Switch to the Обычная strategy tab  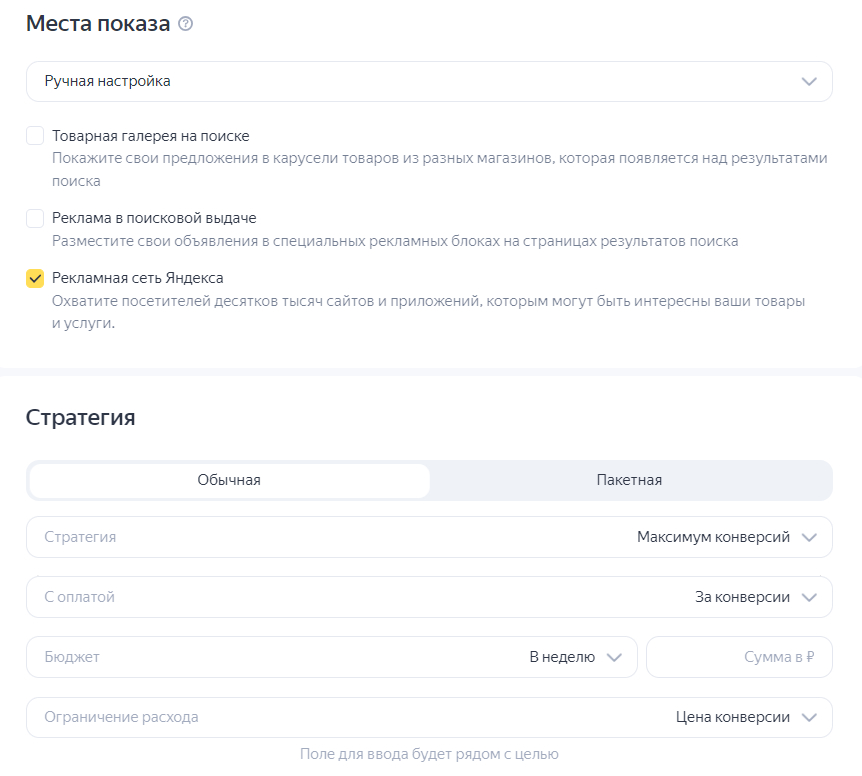coord(229,480)
